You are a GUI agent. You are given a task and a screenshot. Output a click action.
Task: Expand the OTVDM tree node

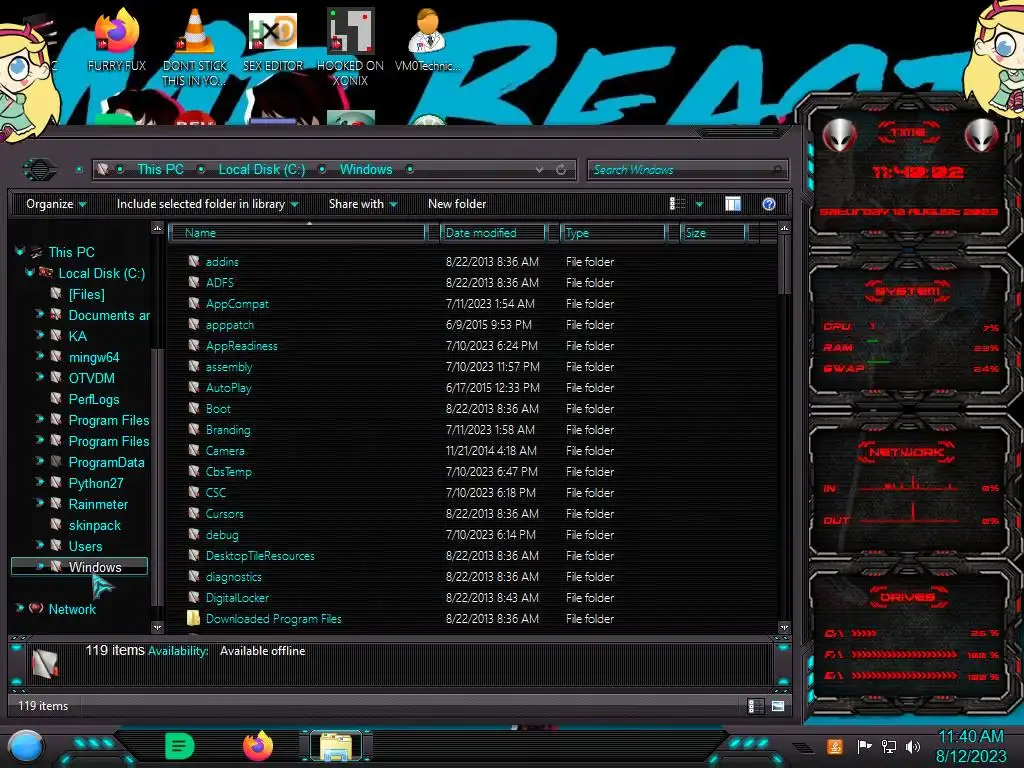click(x=40, y=377)
